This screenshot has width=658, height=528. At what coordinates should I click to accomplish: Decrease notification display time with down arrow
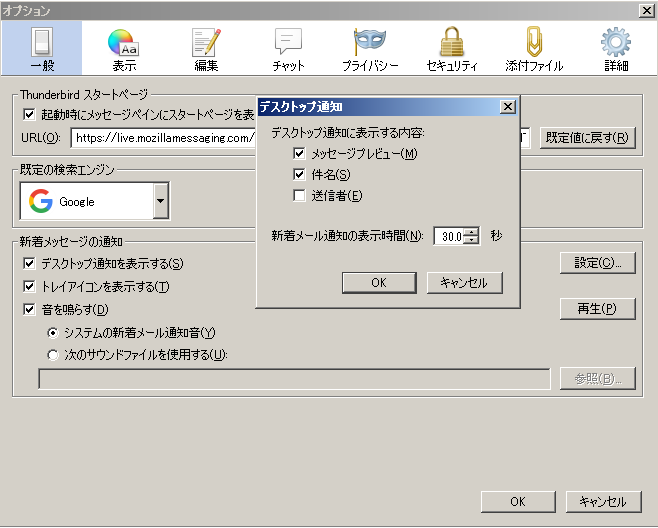[x=472, y=241]
